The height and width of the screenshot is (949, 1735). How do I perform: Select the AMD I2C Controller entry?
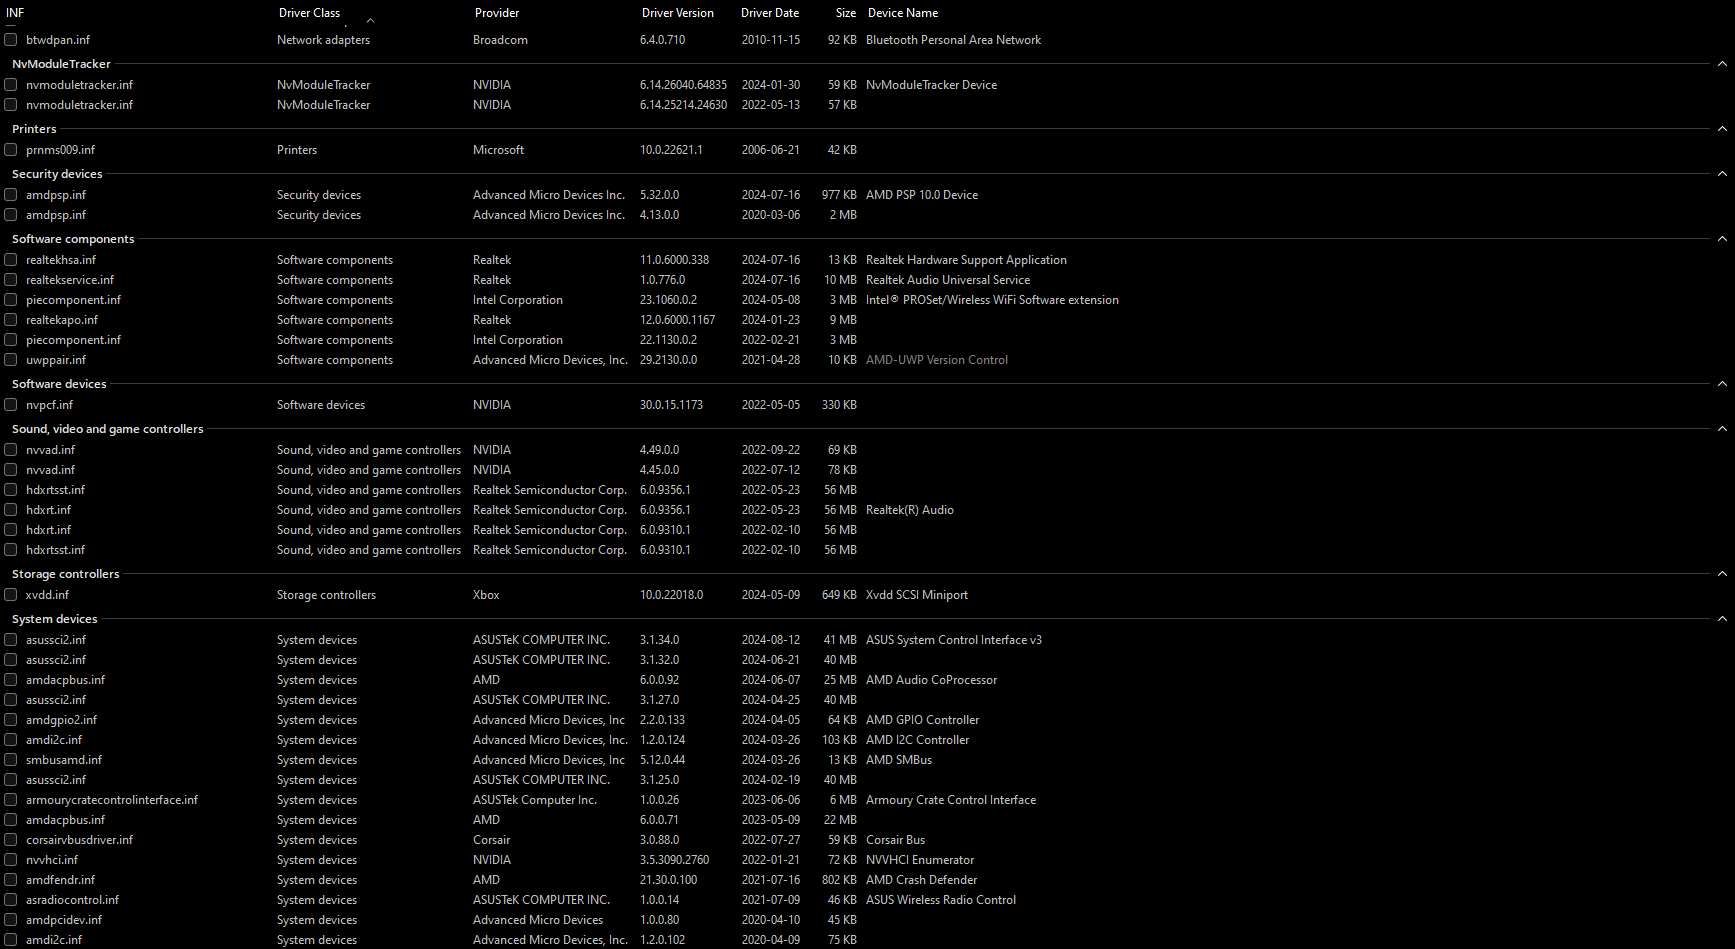pos(918,740)
